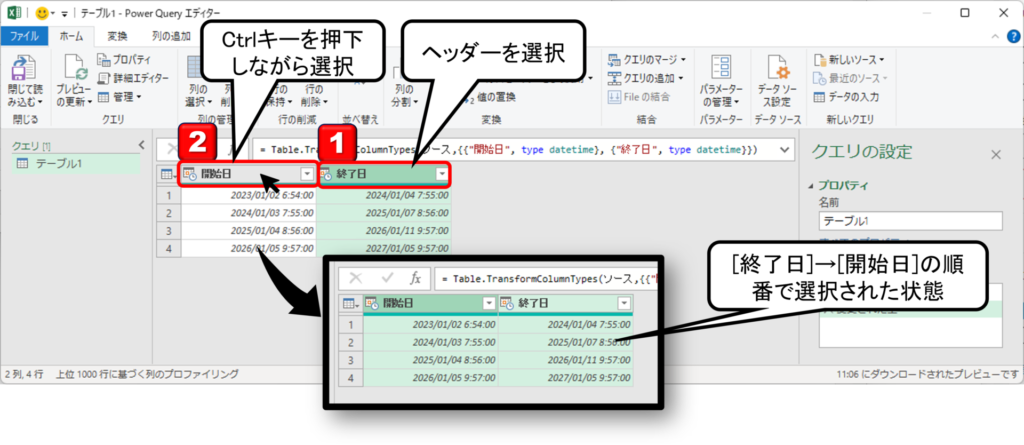Click the 最近のソース button
The width and height of the screenshot is (1024, 445).
coord(850,78)
